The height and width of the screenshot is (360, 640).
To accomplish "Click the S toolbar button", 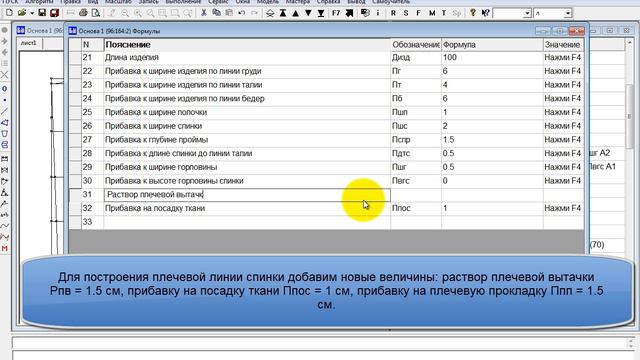I will tap(406, 13).
